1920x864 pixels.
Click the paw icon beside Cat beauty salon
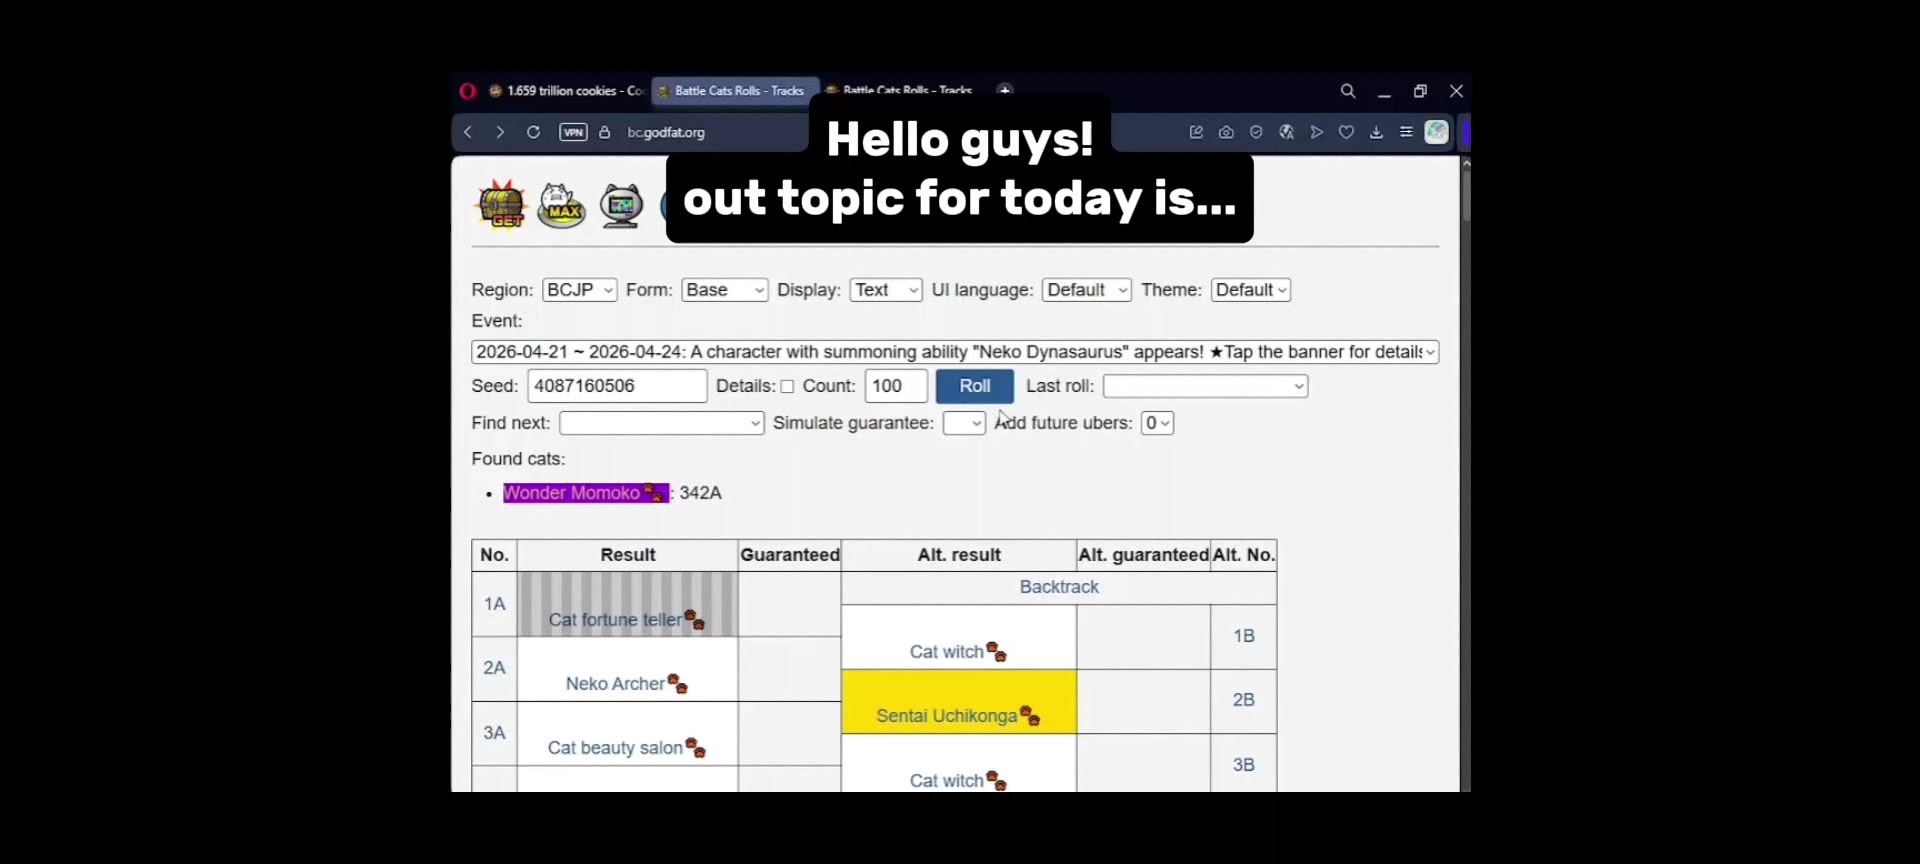tap(696, 749)
